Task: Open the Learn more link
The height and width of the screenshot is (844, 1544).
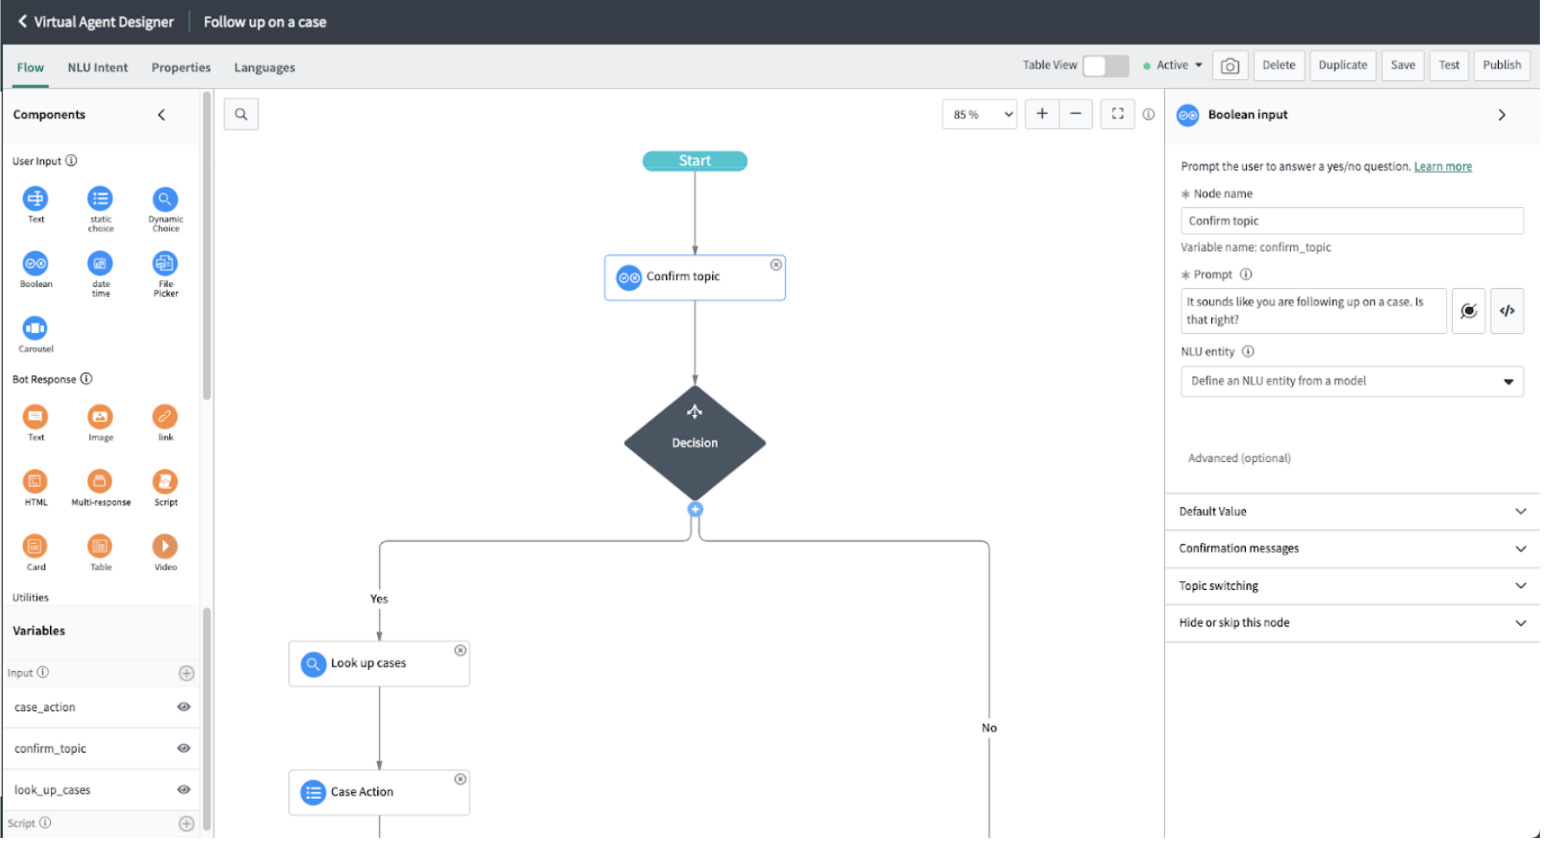Action: coord(1442,166)
